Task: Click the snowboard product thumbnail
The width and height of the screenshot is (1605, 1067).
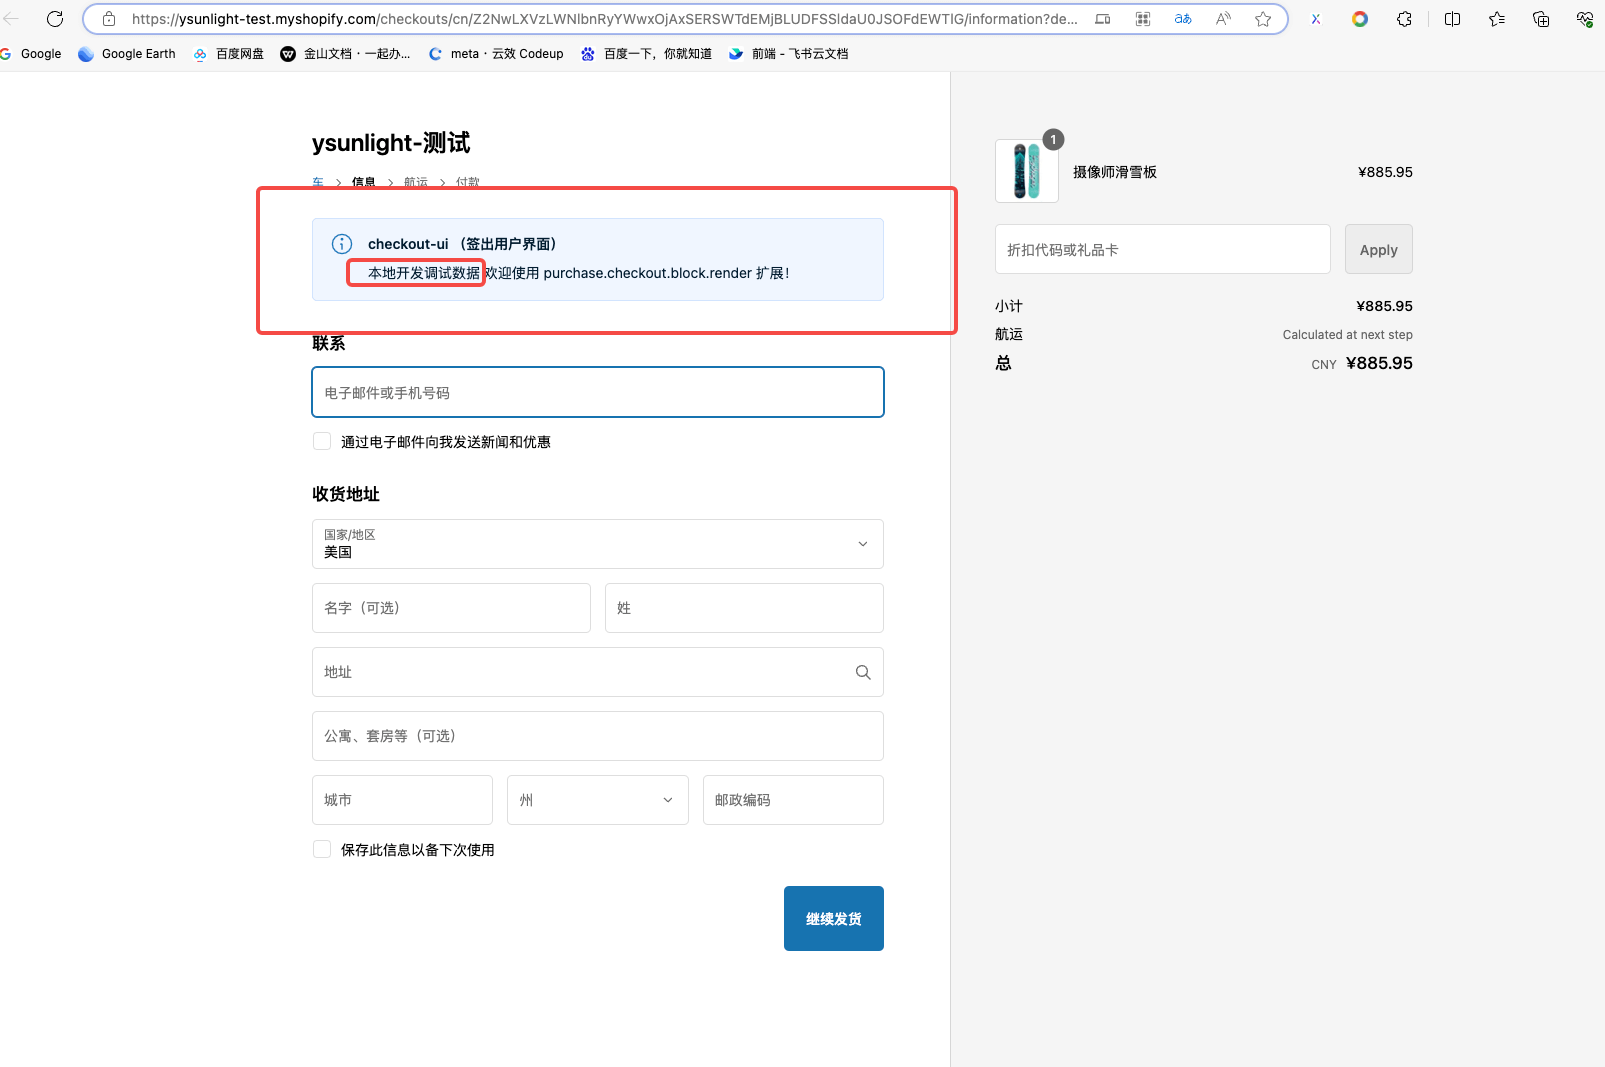Action: tap(1026, 171)
